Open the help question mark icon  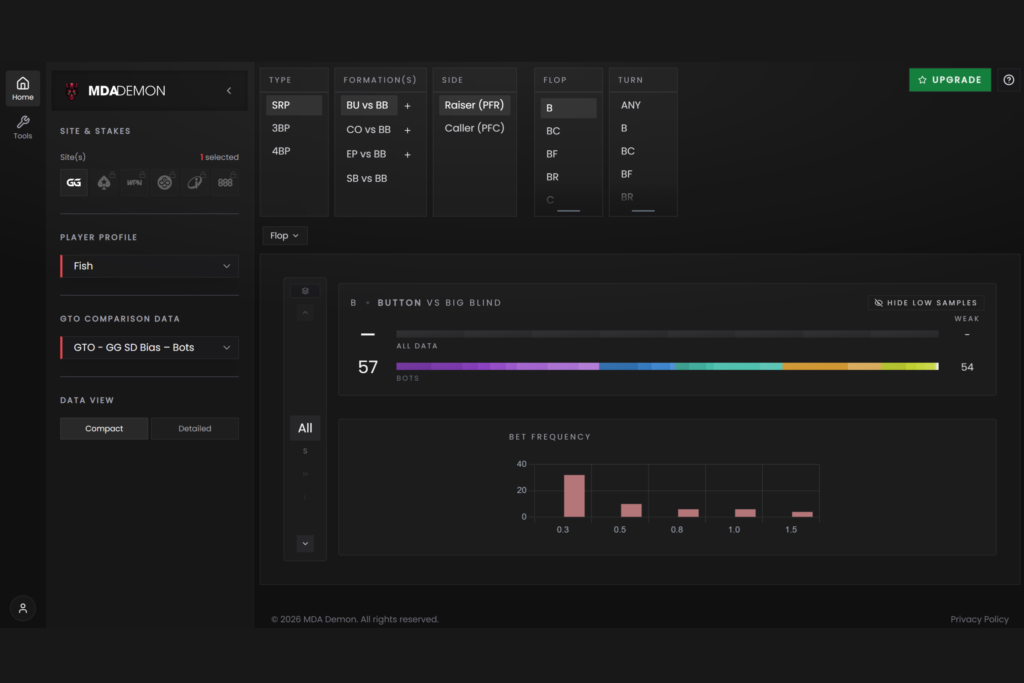click(1008, 80)
